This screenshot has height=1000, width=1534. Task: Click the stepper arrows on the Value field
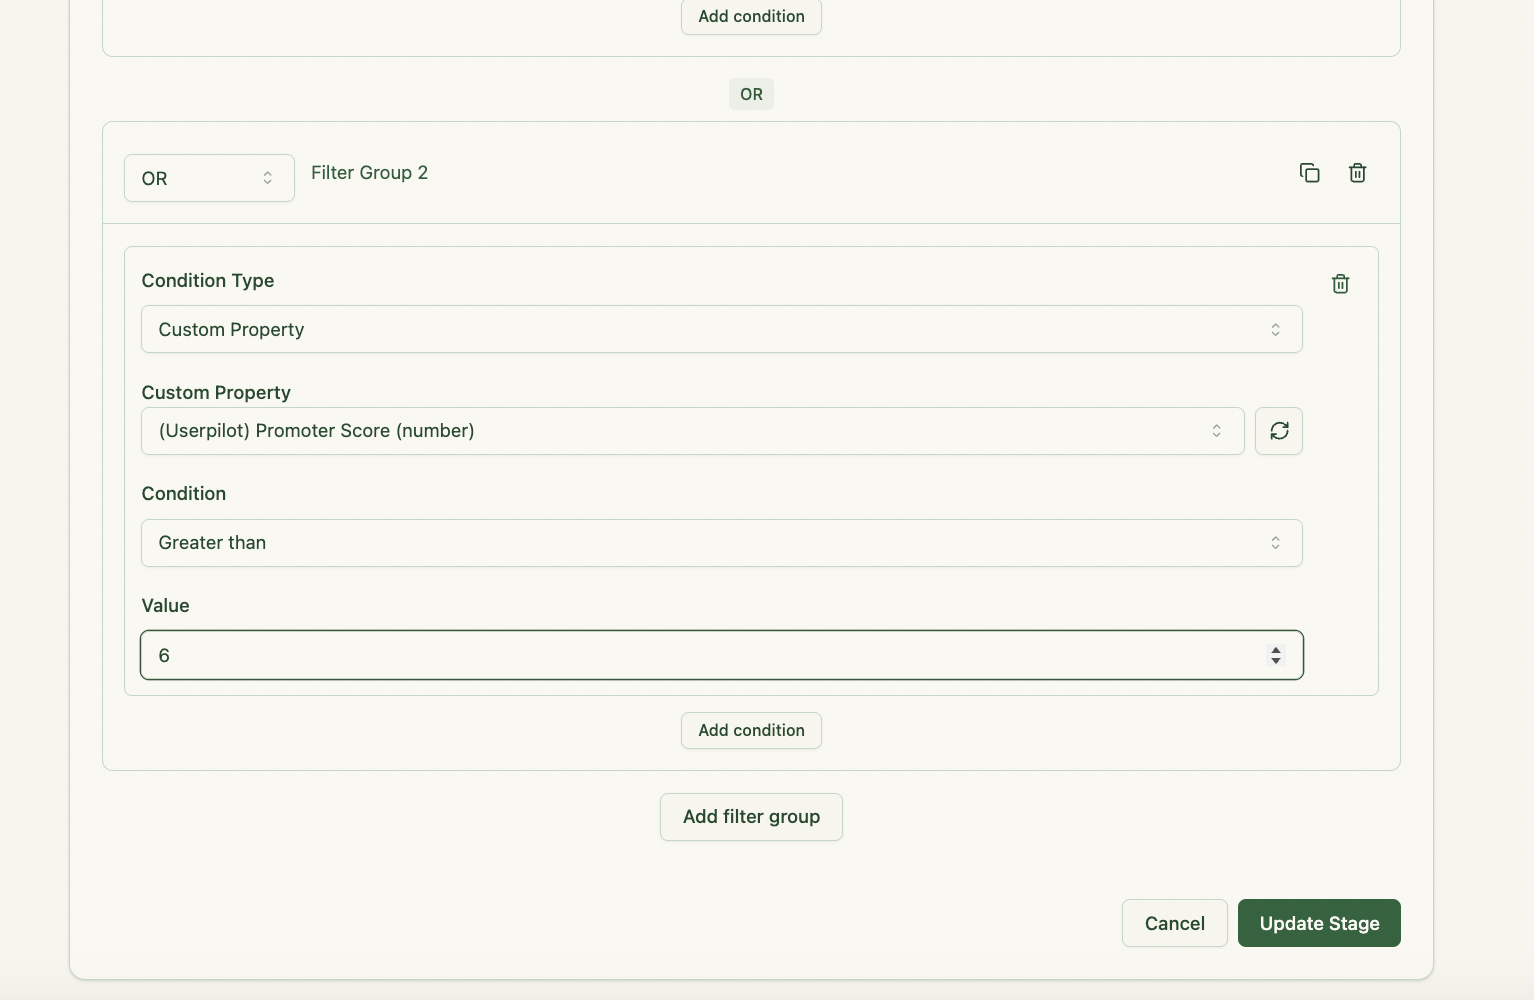[x=1276, y=655]
